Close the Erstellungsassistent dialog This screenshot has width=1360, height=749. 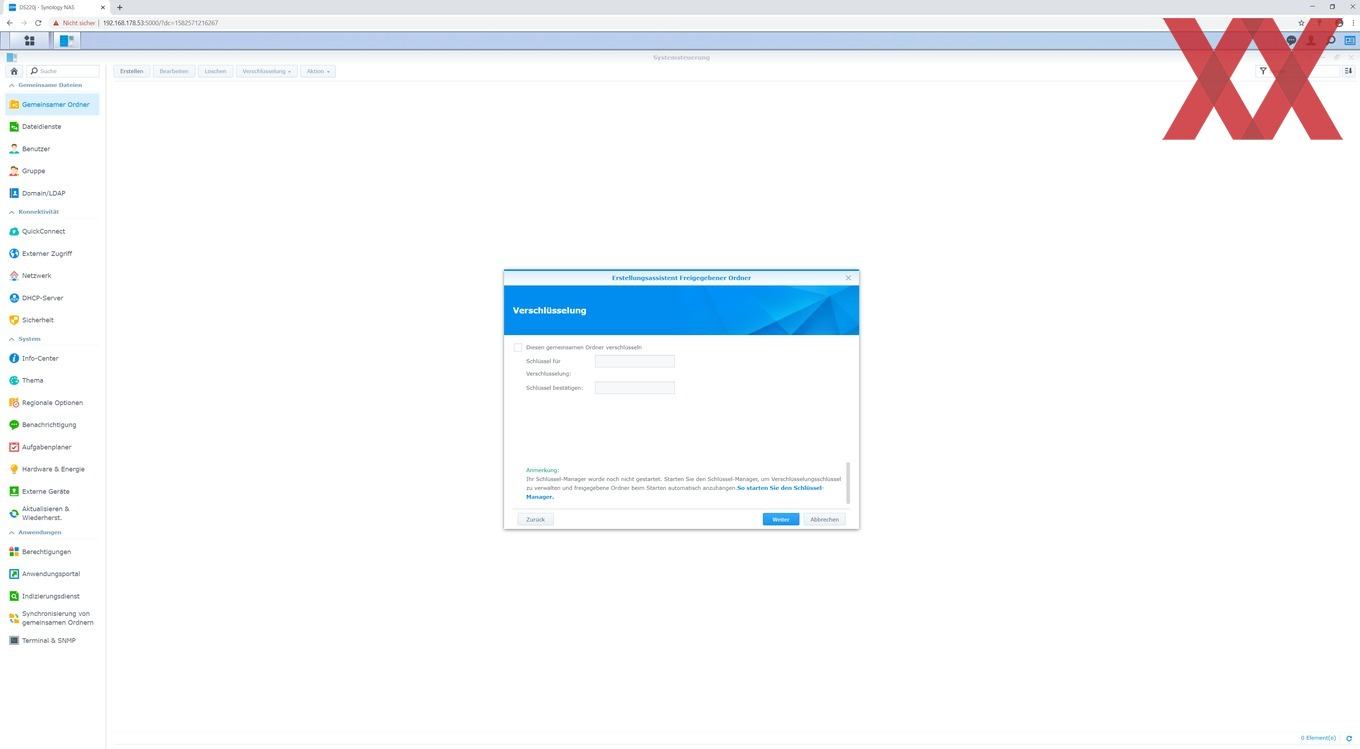click(x=848, y=277)
